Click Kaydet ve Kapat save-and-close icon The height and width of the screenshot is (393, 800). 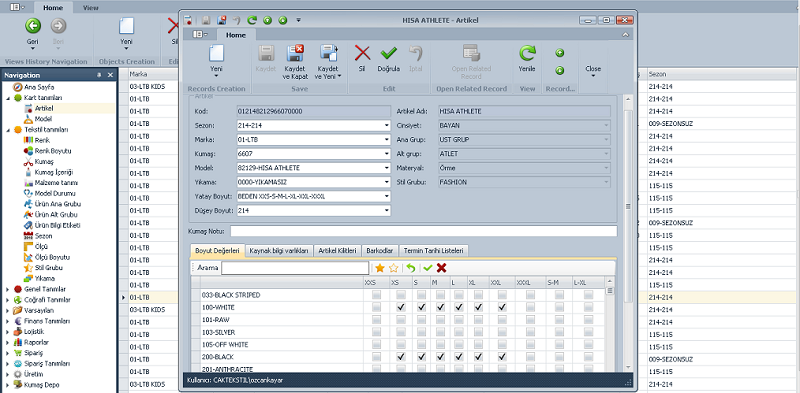[295, 53]
